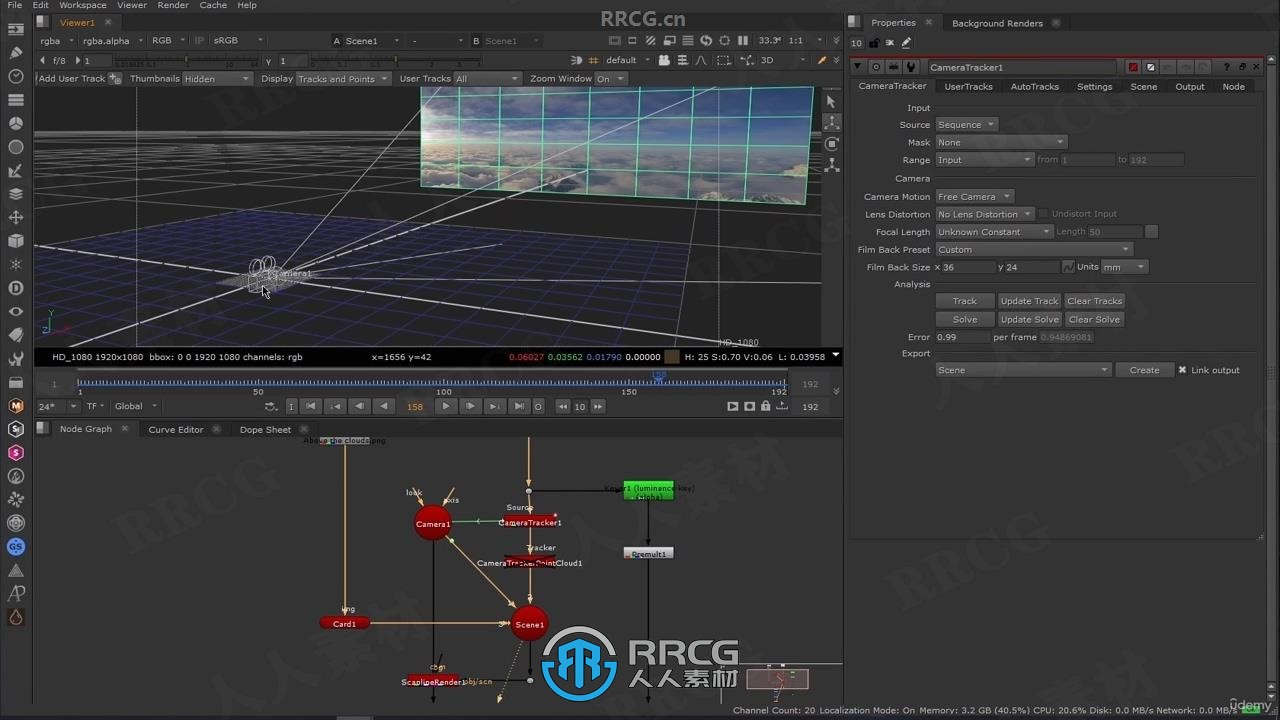Open the Thumbnails dropdown set to Hidden
1280x720 pixels.
pyautogui.click(x=217, y=79)
